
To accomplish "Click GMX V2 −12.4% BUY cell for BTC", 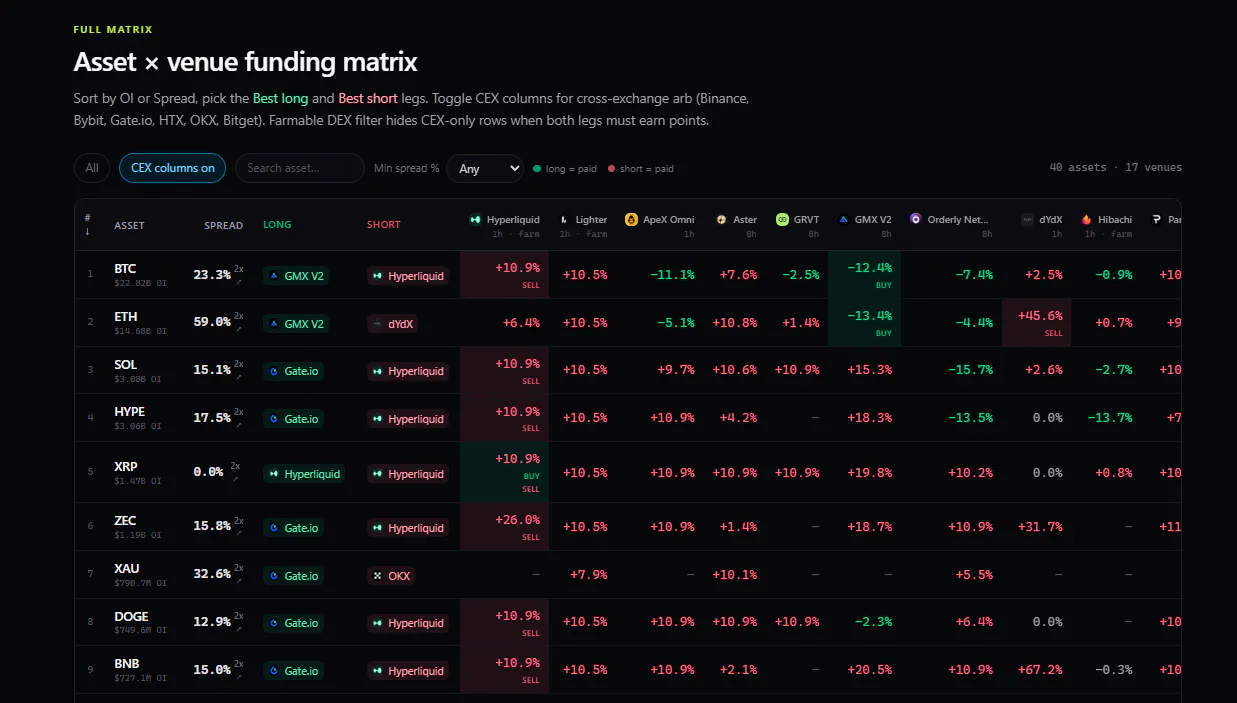I will (864, 275).
